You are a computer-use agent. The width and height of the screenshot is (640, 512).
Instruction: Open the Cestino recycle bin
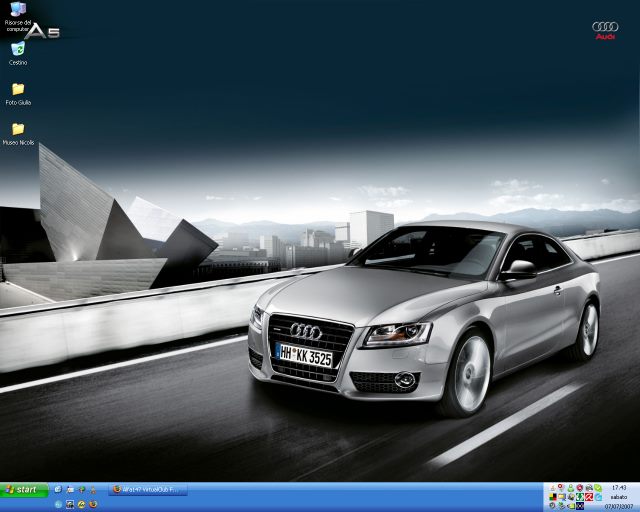[x=18, y=50]
